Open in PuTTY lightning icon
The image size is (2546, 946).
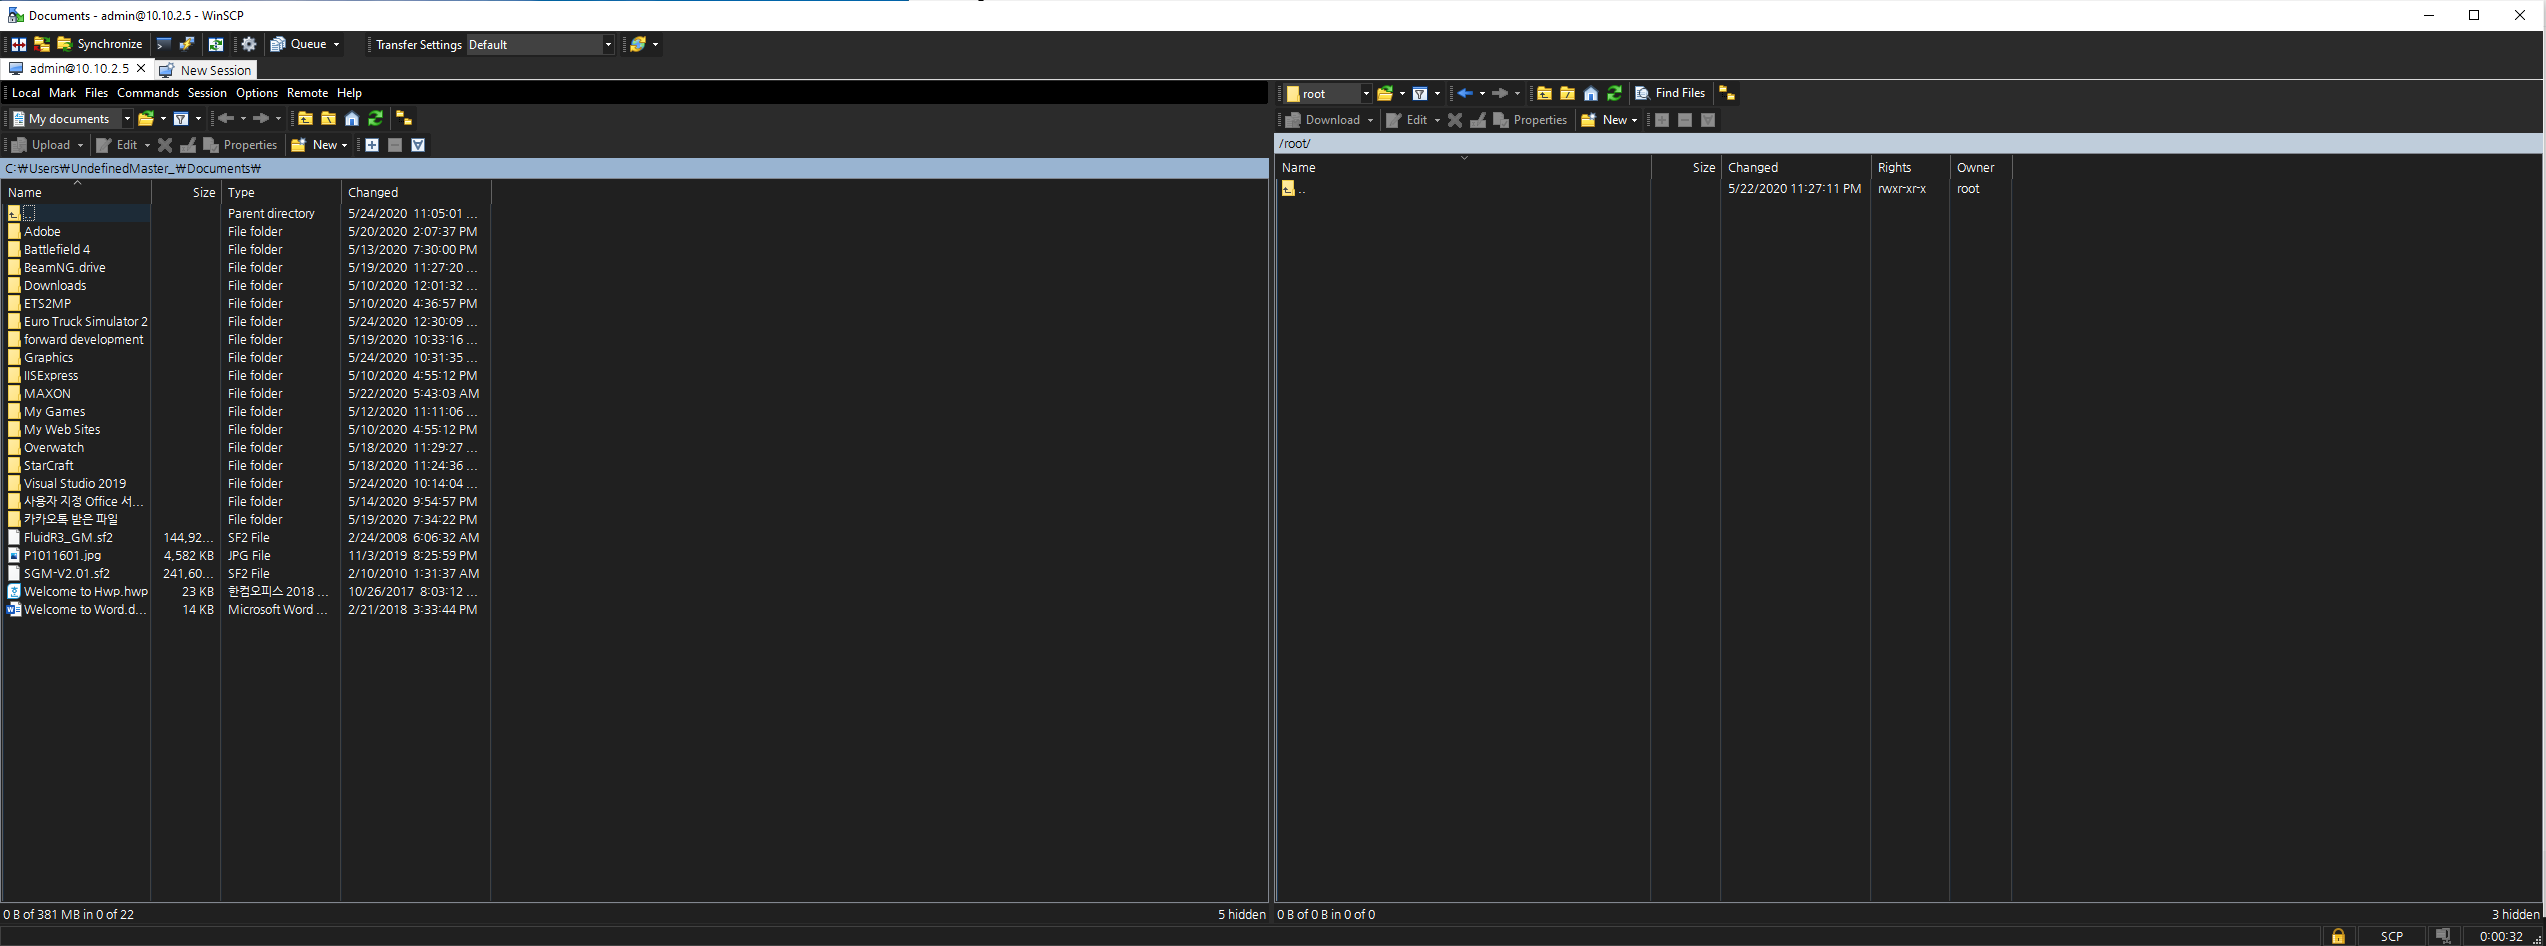coord(187,44)
